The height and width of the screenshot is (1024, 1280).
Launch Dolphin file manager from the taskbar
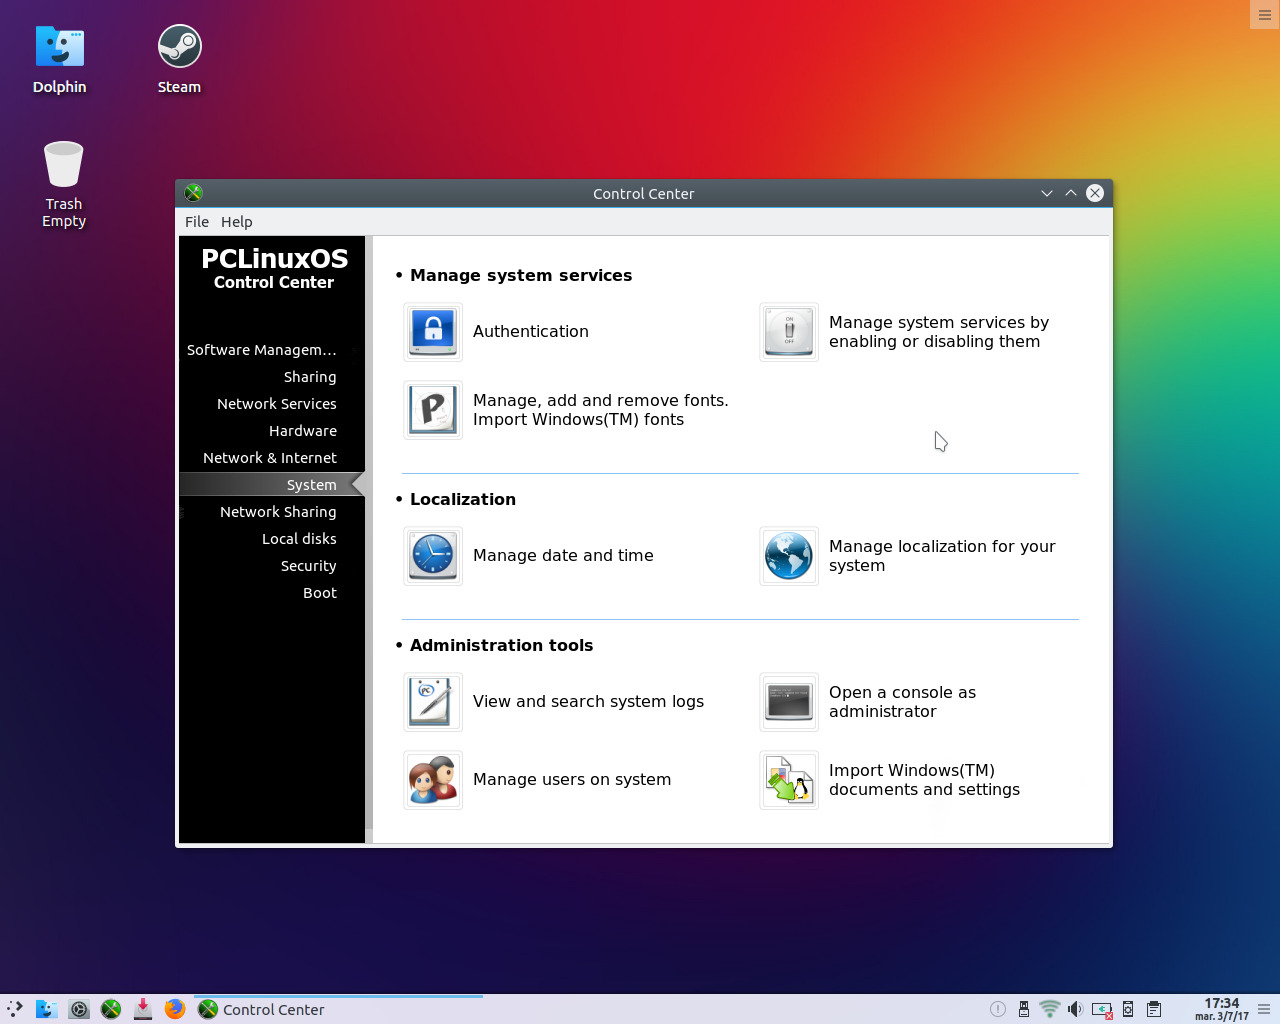47,1009
